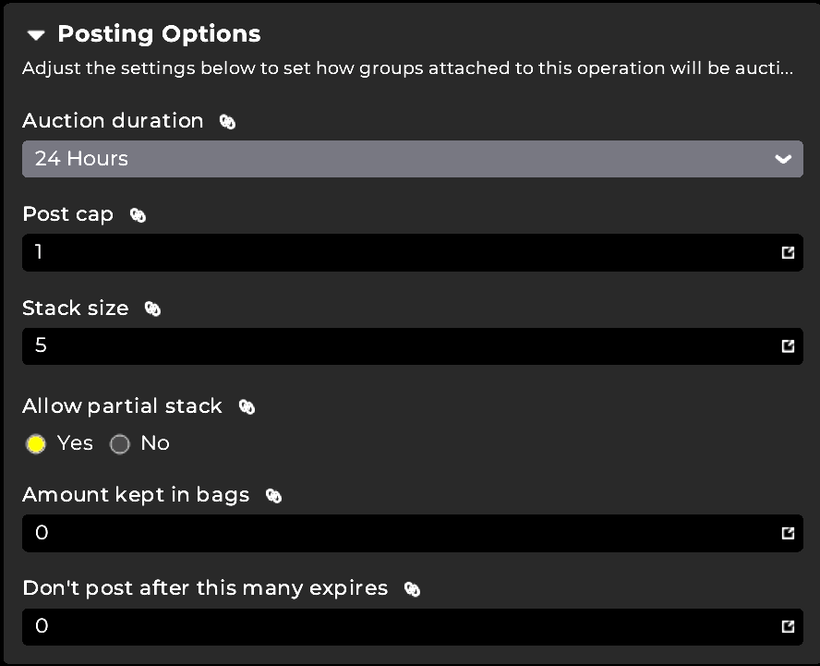820x666 pixels.
Task: Click the Amount kept in bags input
Action: 400,533
